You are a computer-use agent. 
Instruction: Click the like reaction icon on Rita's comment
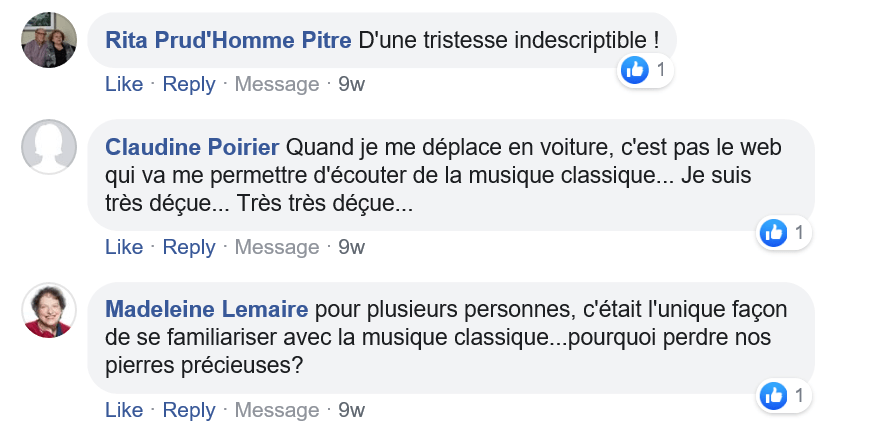(634, 70)
